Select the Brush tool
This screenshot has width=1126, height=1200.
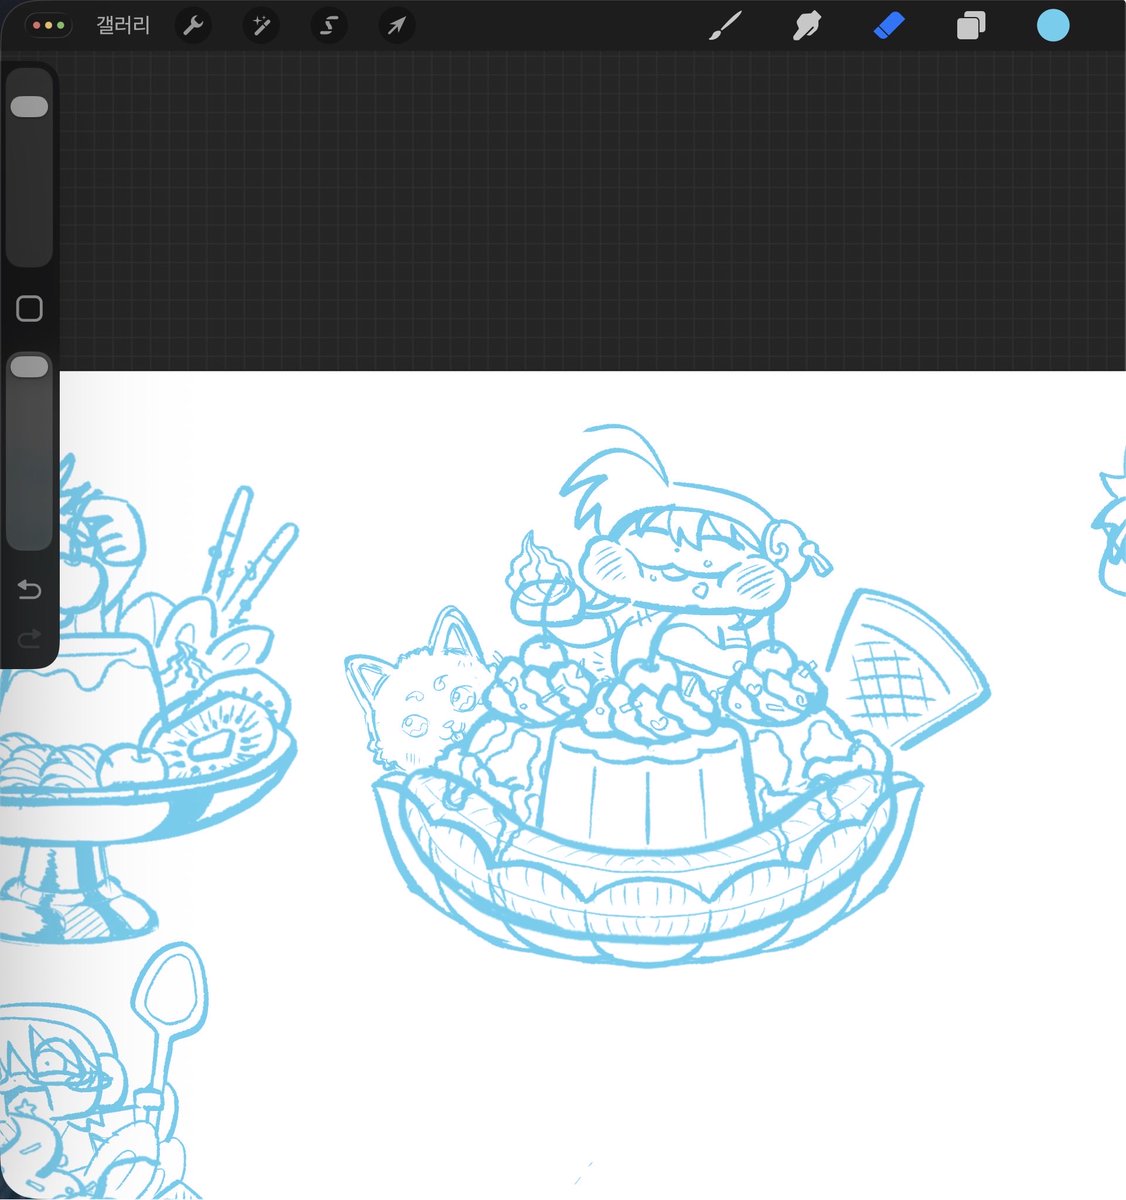tap(725, 26)
